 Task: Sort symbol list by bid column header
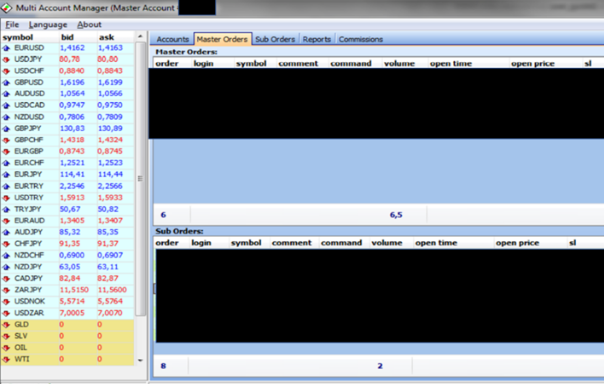tap(67, 37)
